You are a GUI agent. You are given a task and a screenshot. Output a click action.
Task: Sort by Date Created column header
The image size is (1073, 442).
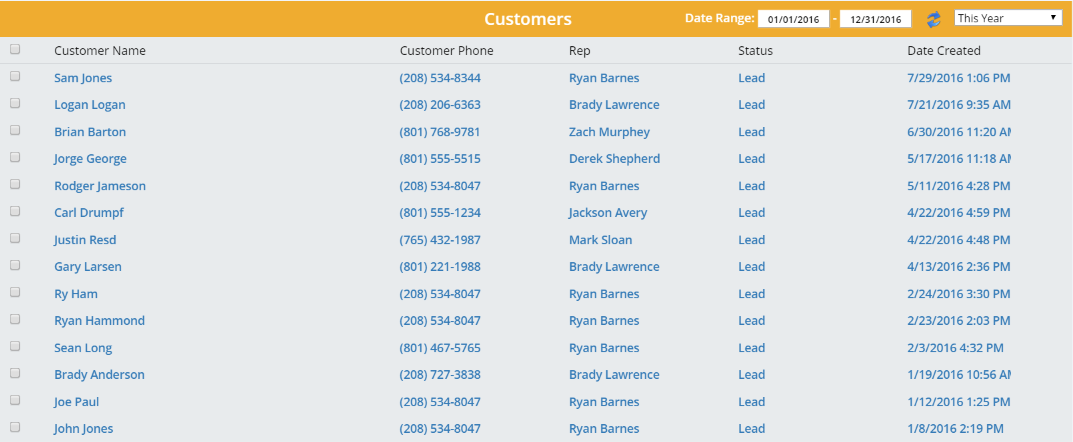click(x=944, y=51)
